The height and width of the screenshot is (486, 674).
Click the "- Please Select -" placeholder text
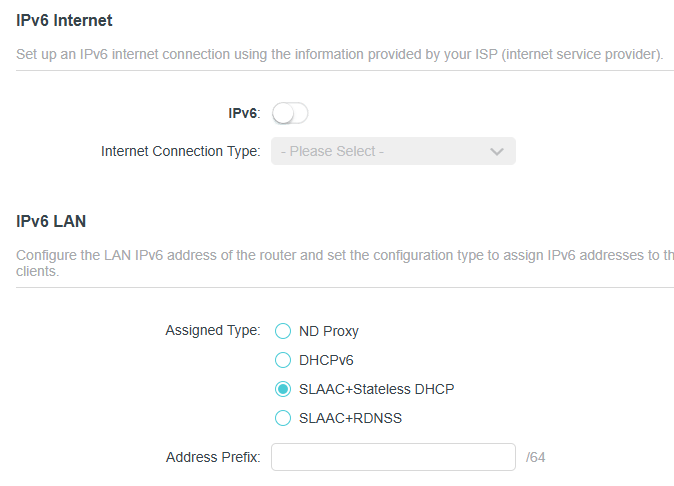tap(333, 151)
